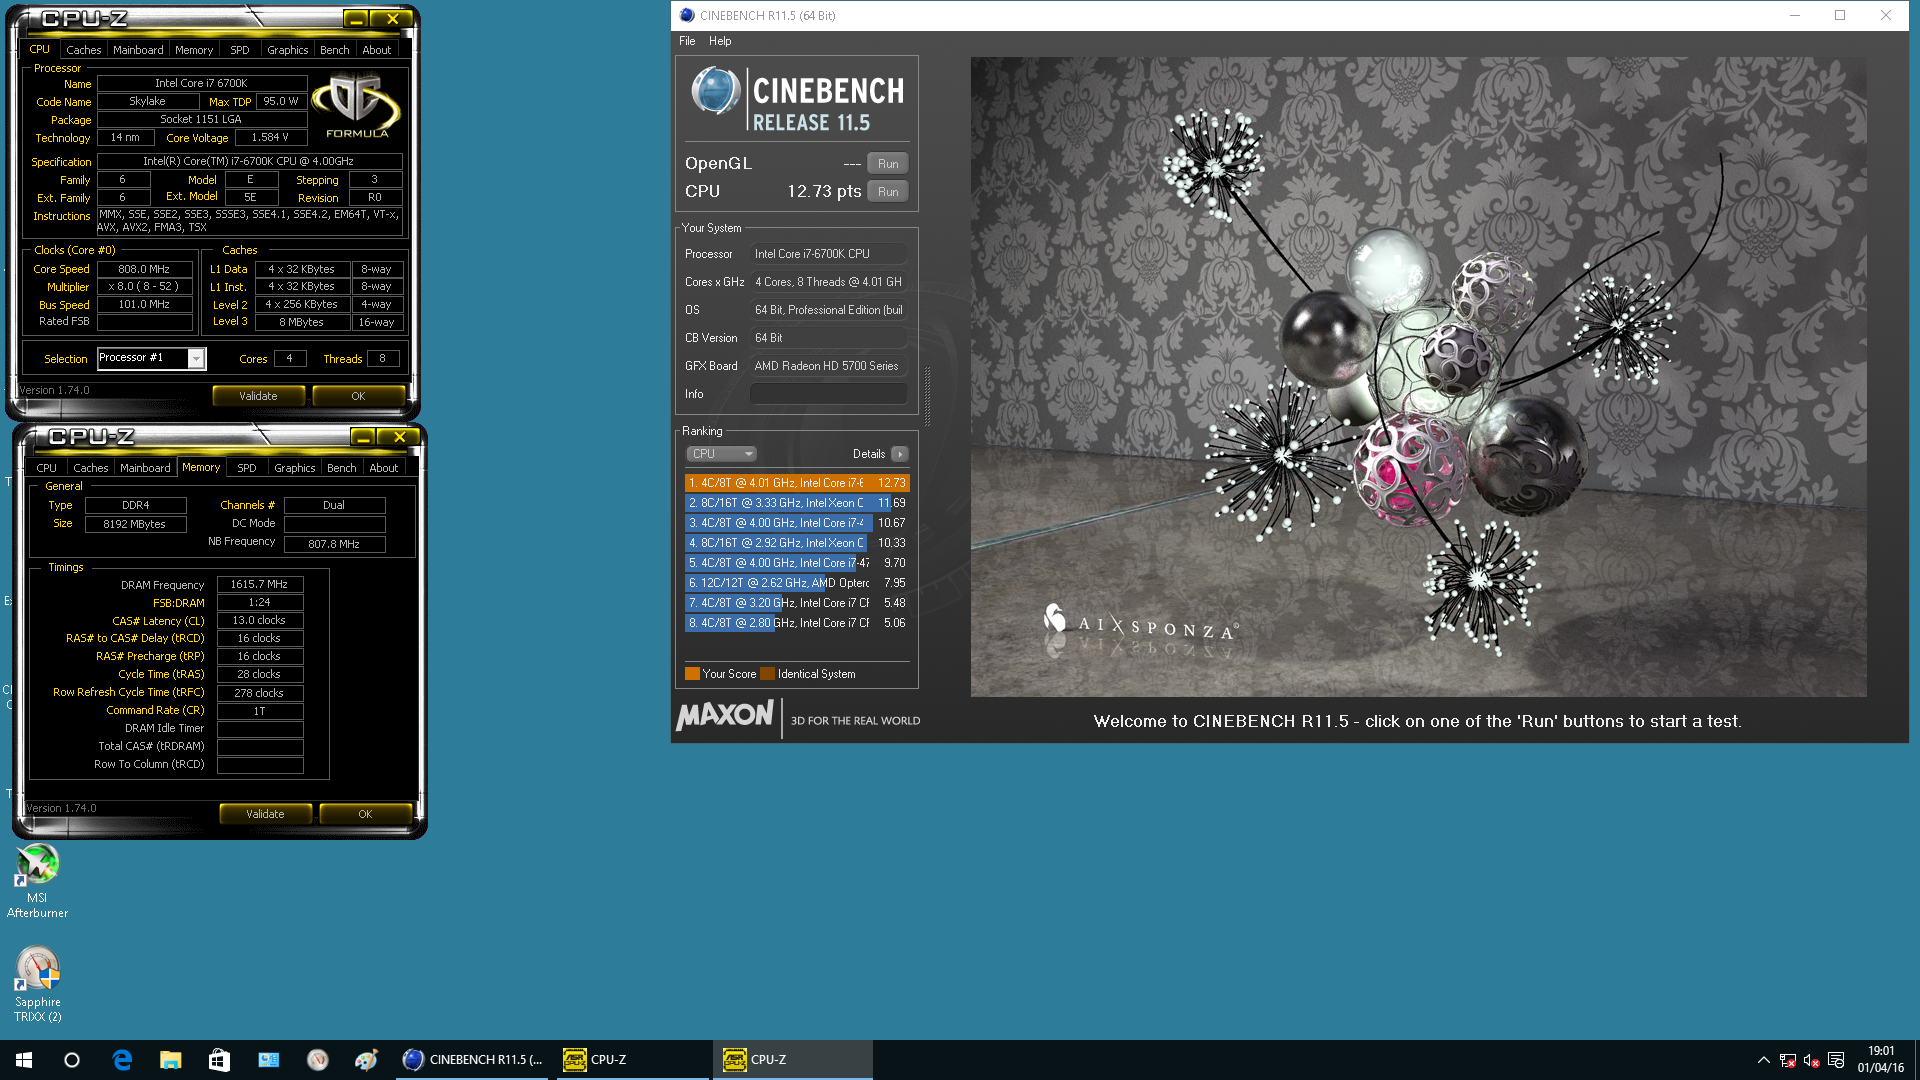Screen dimensions: 1920x1080
Task: Click the Core Voltage value 1.584 V
Action: pos(270,137)
